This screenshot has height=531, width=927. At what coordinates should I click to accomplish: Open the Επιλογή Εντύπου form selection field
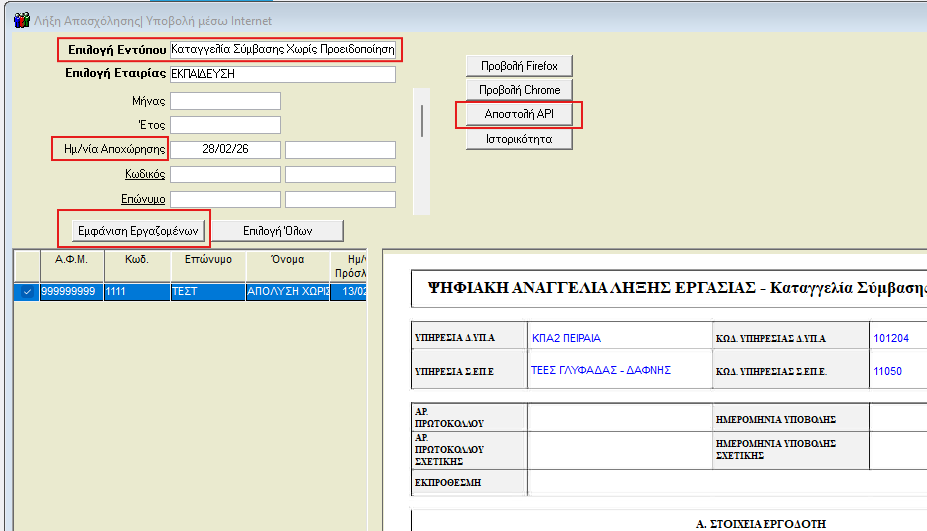(x=283, y=49)
